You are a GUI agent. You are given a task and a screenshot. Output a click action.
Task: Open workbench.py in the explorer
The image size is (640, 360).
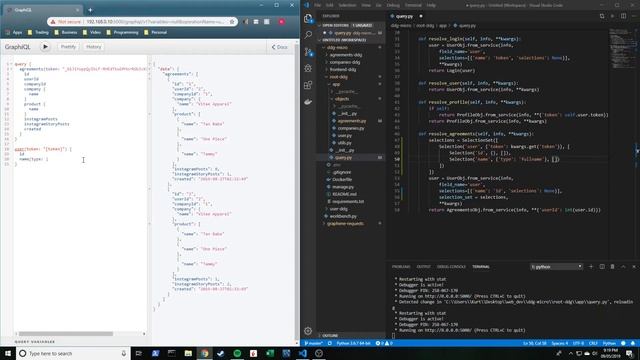(x=343, y=216)
